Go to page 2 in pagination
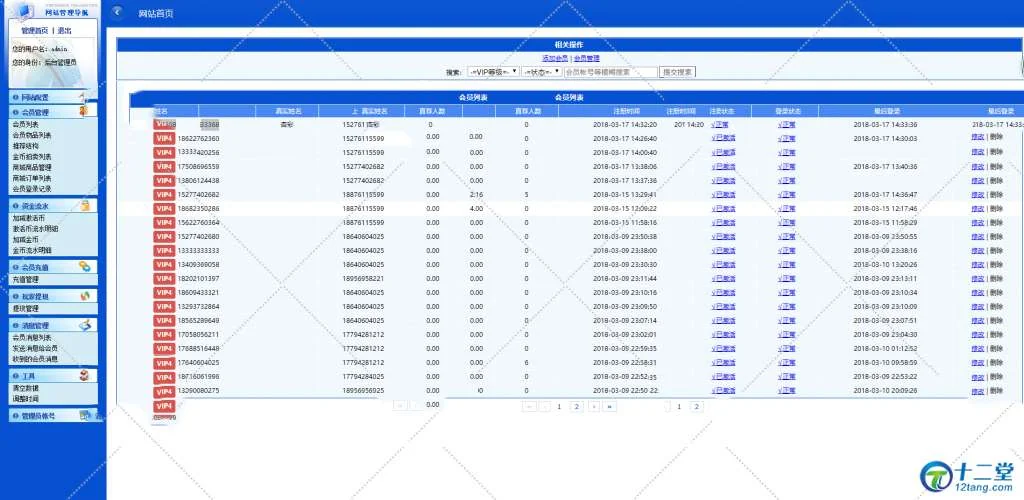The height and width of the screenshot is (500, 1024). [575, 407]
